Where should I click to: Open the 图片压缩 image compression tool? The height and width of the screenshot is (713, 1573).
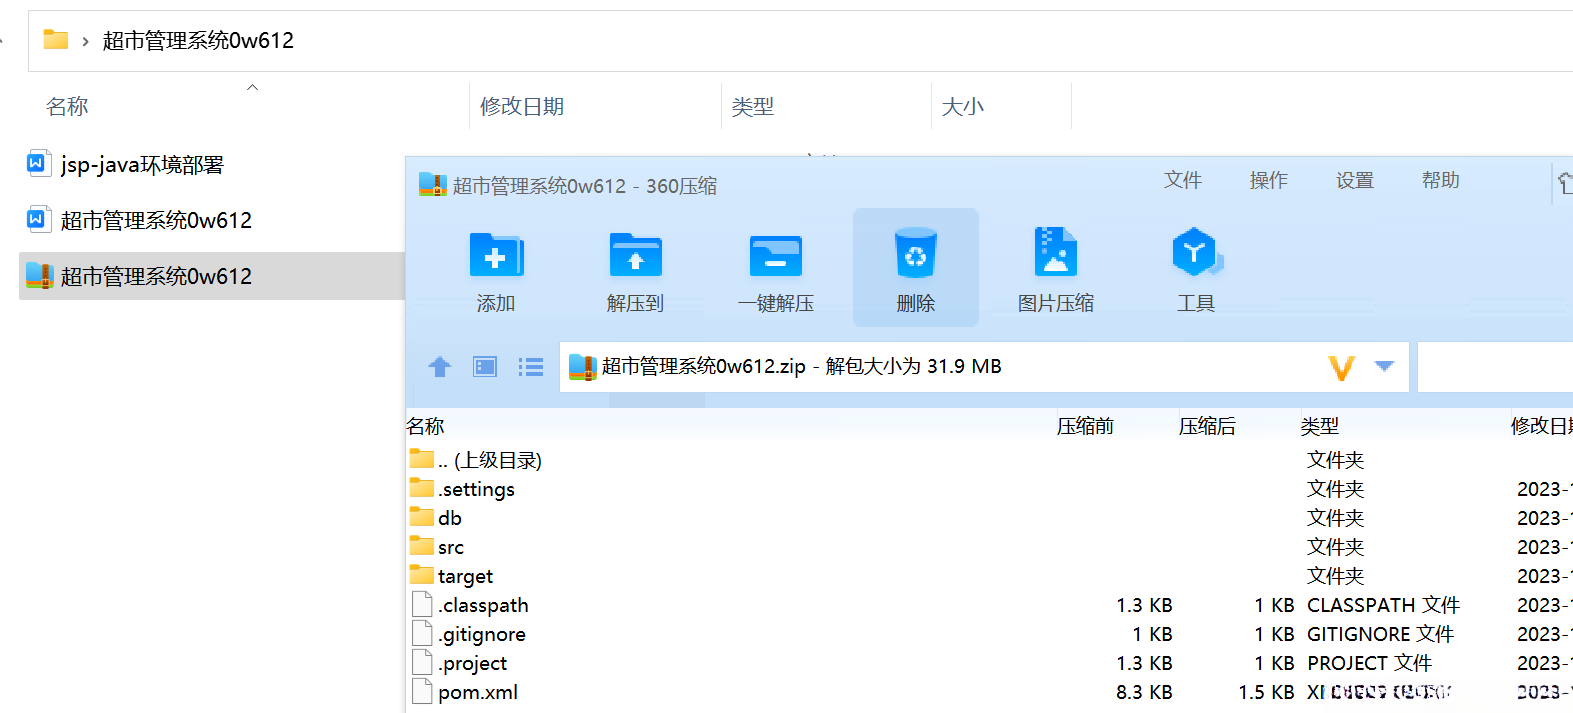[1055, 251]
